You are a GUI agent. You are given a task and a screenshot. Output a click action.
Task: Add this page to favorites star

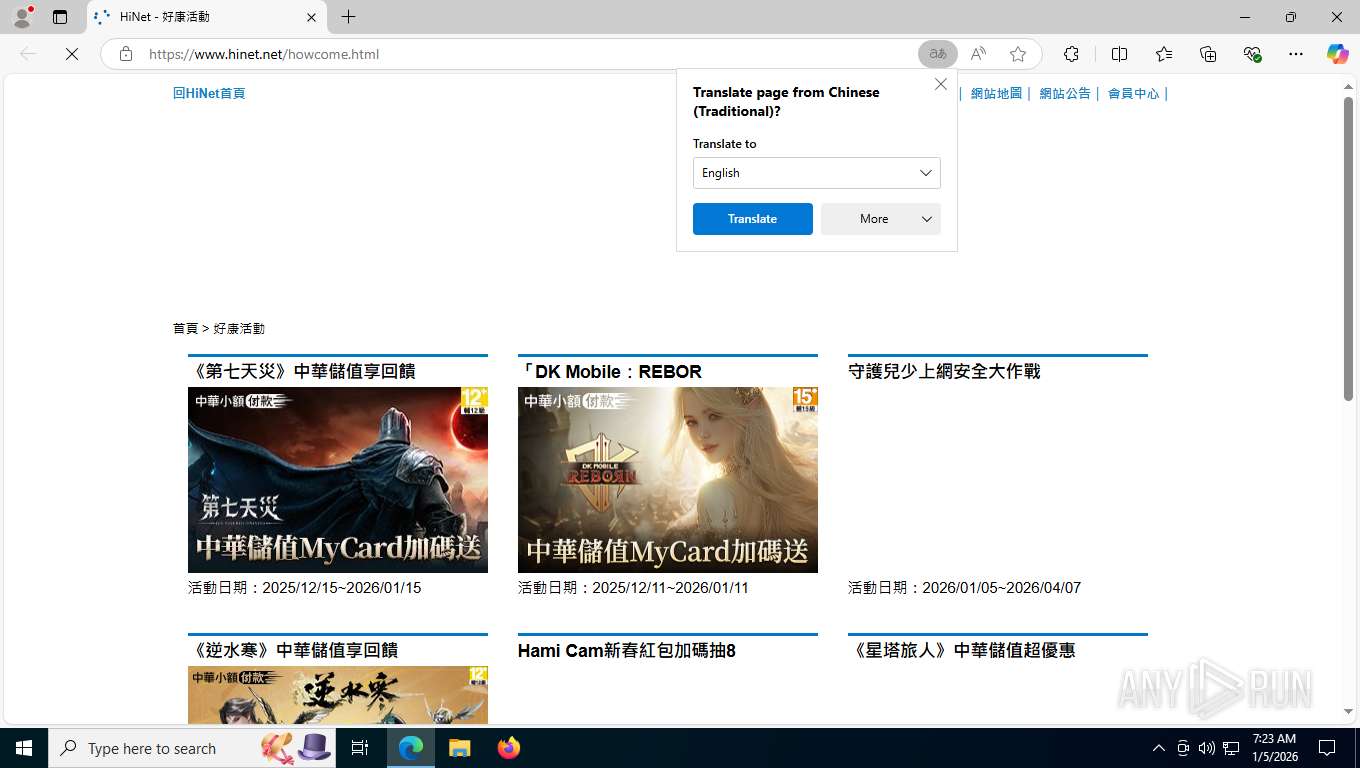tap(1018, 54)
